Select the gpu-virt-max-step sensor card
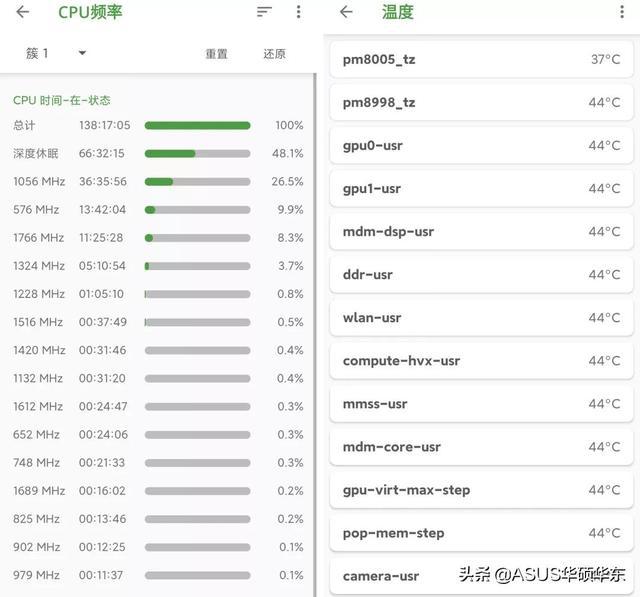The height and width of the screenshot is (597, 640). (x=481, y=489)
